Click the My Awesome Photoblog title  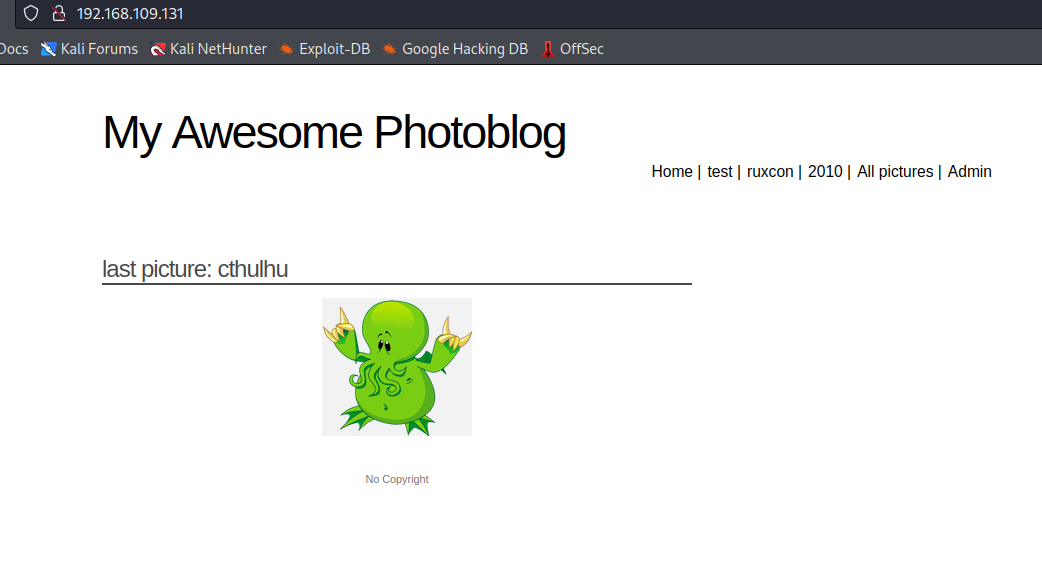point(334,133)
